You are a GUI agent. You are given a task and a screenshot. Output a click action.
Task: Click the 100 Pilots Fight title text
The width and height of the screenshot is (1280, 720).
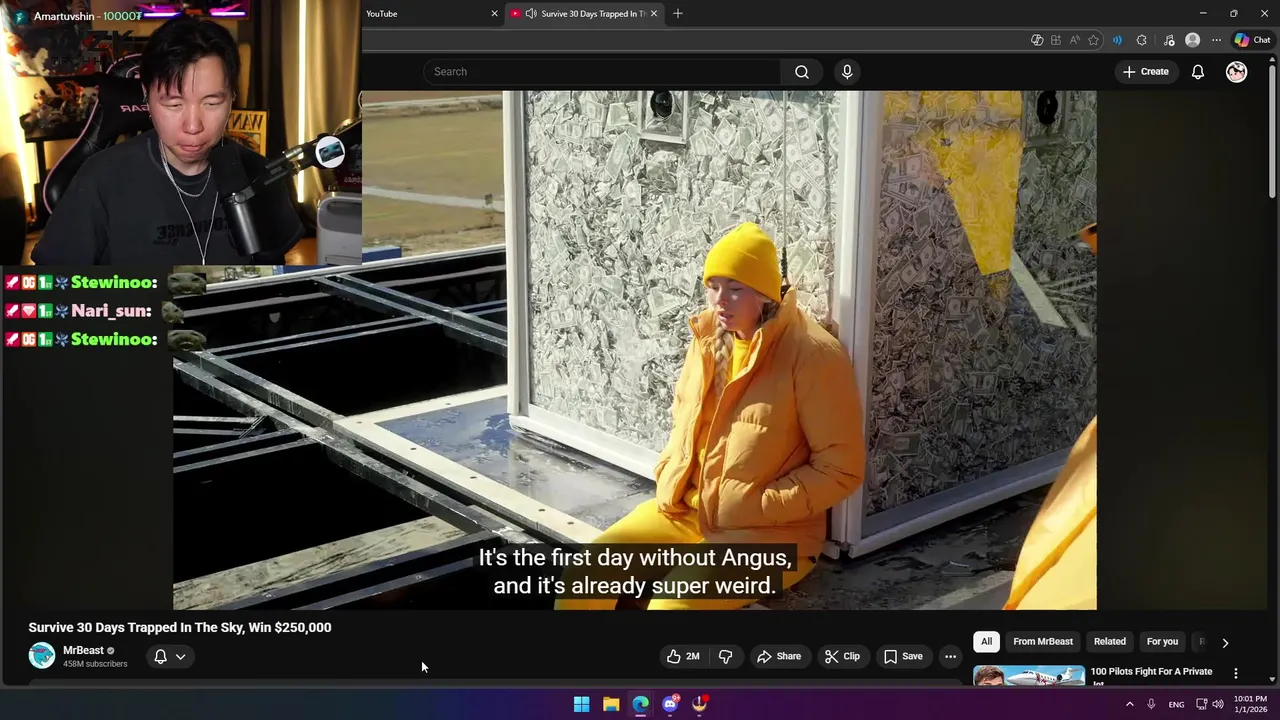click(1151, 672)
